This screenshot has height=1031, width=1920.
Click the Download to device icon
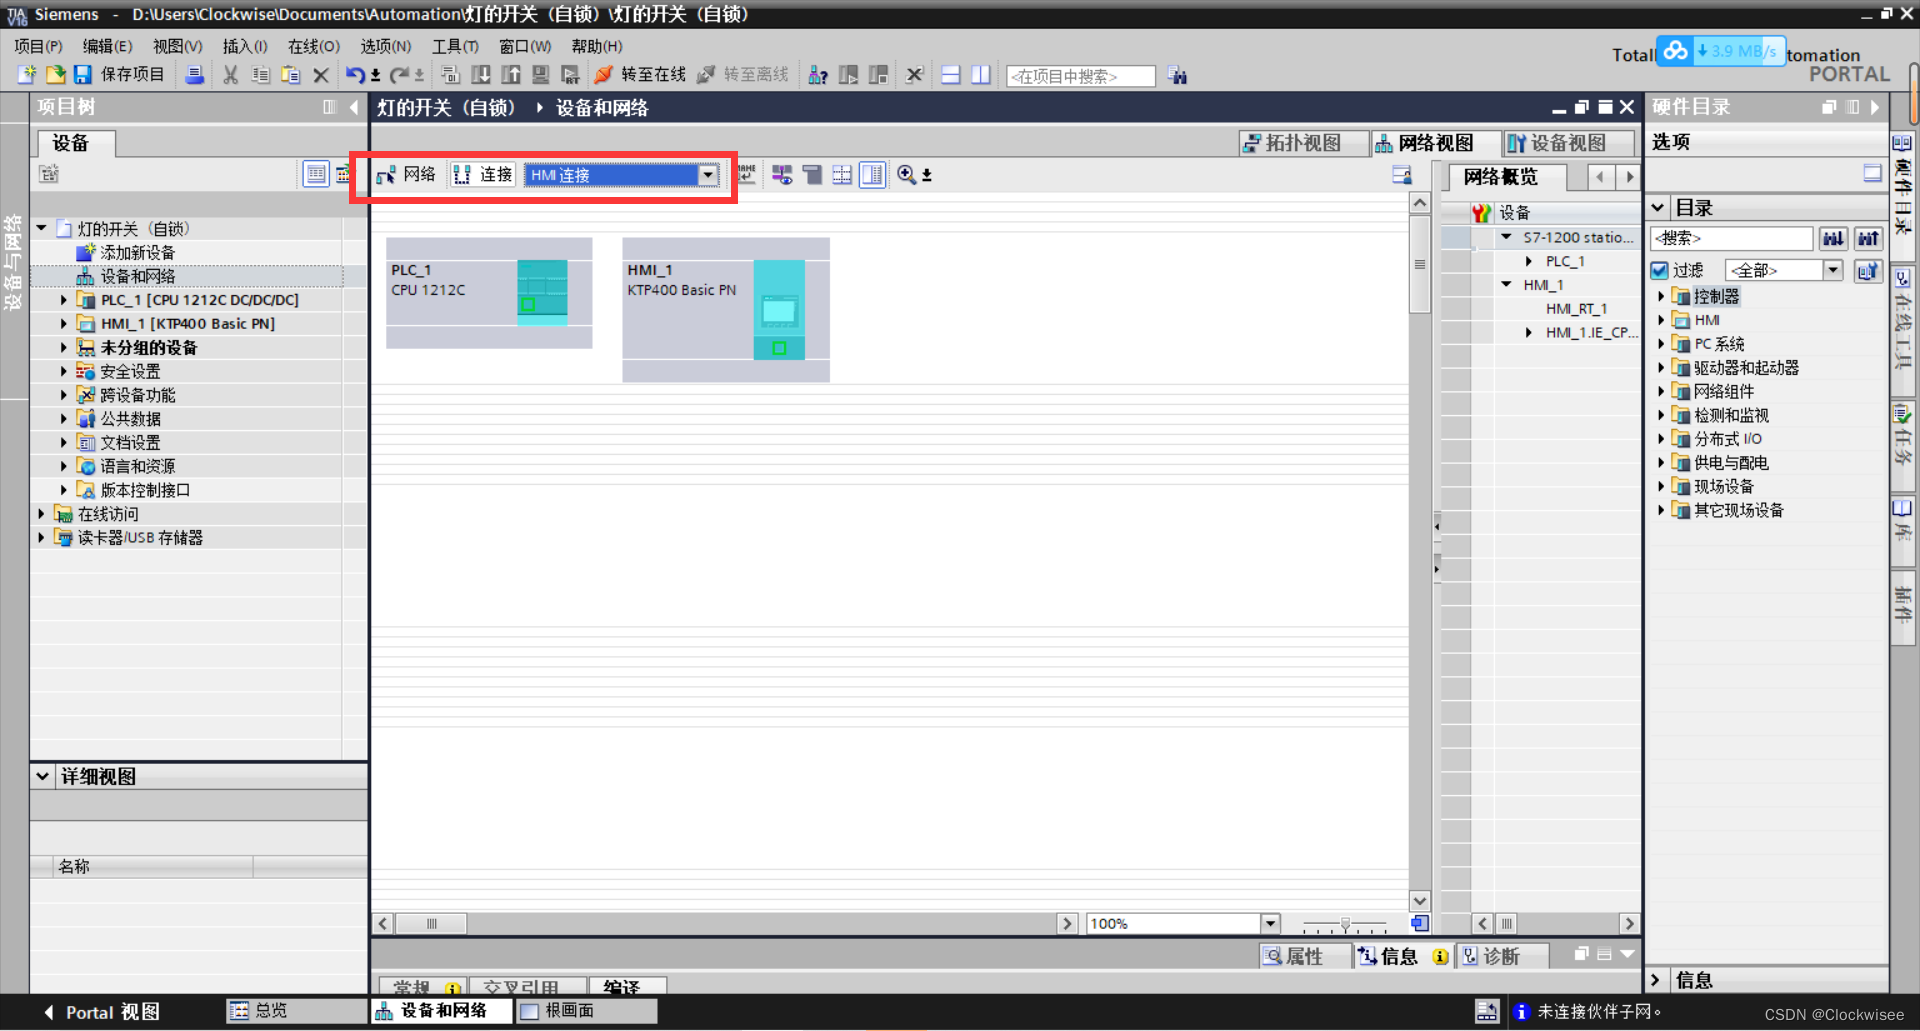[481, 75]
